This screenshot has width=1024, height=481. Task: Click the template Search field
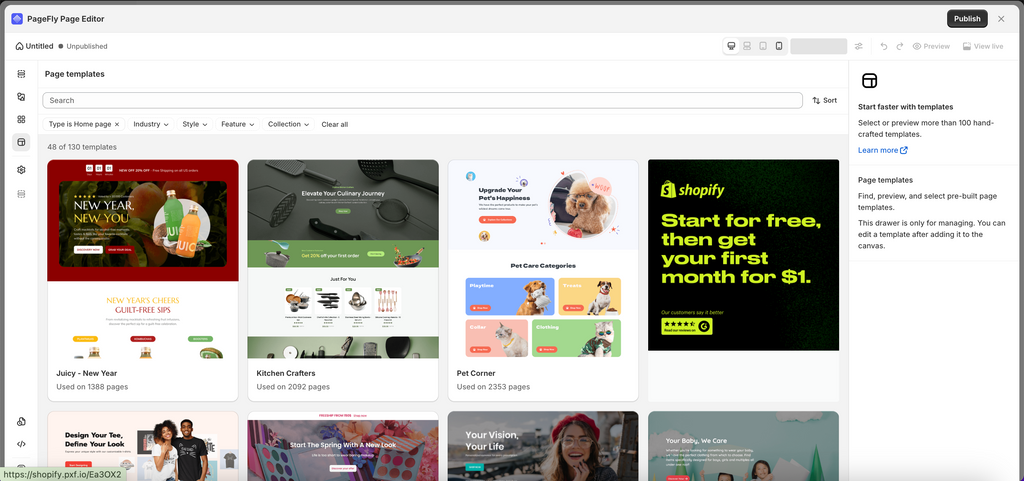pyautogui.click(x=423, y=101)
